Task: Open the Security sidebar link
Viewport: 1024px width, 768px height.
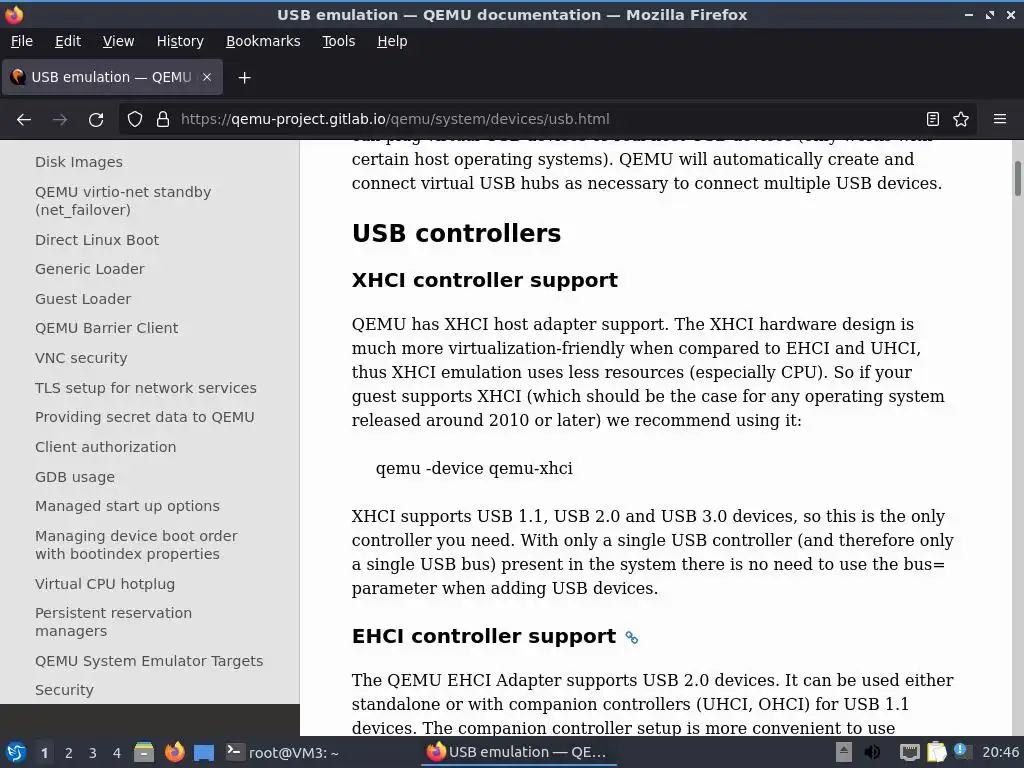Action: 64,690
